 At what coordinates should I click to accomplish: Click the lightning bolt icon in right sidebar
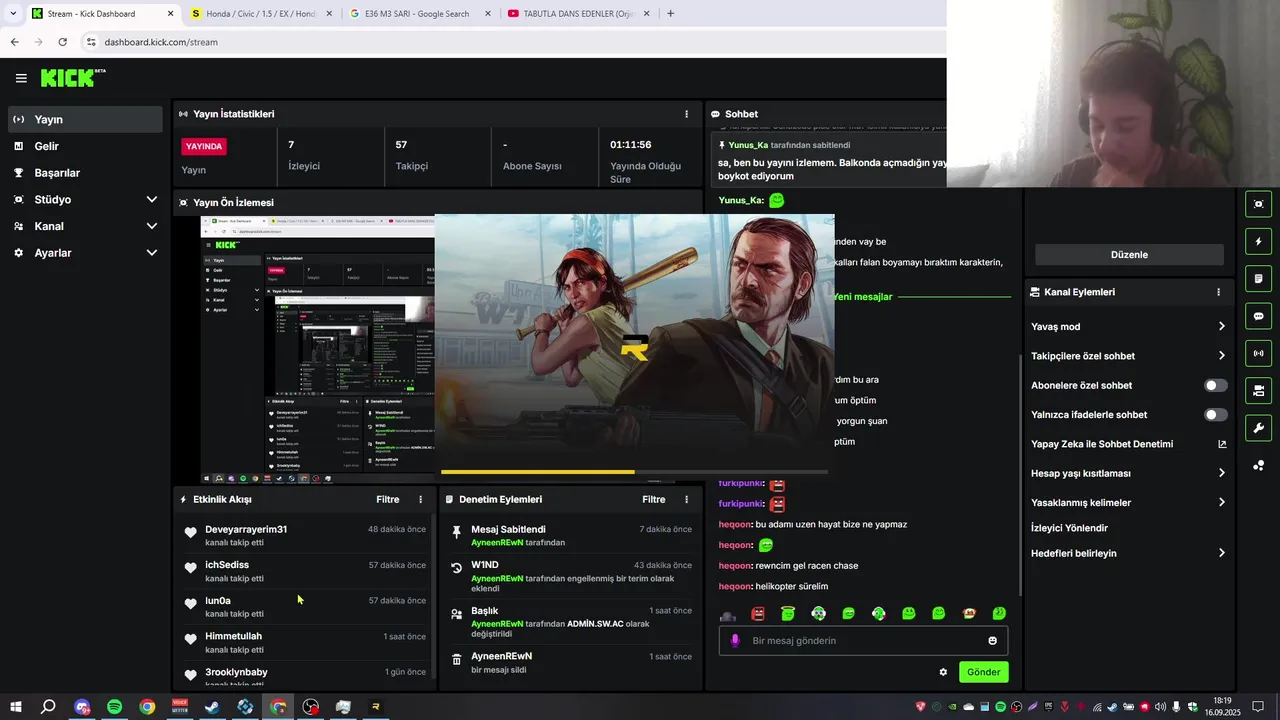[x=1258, y=241]
